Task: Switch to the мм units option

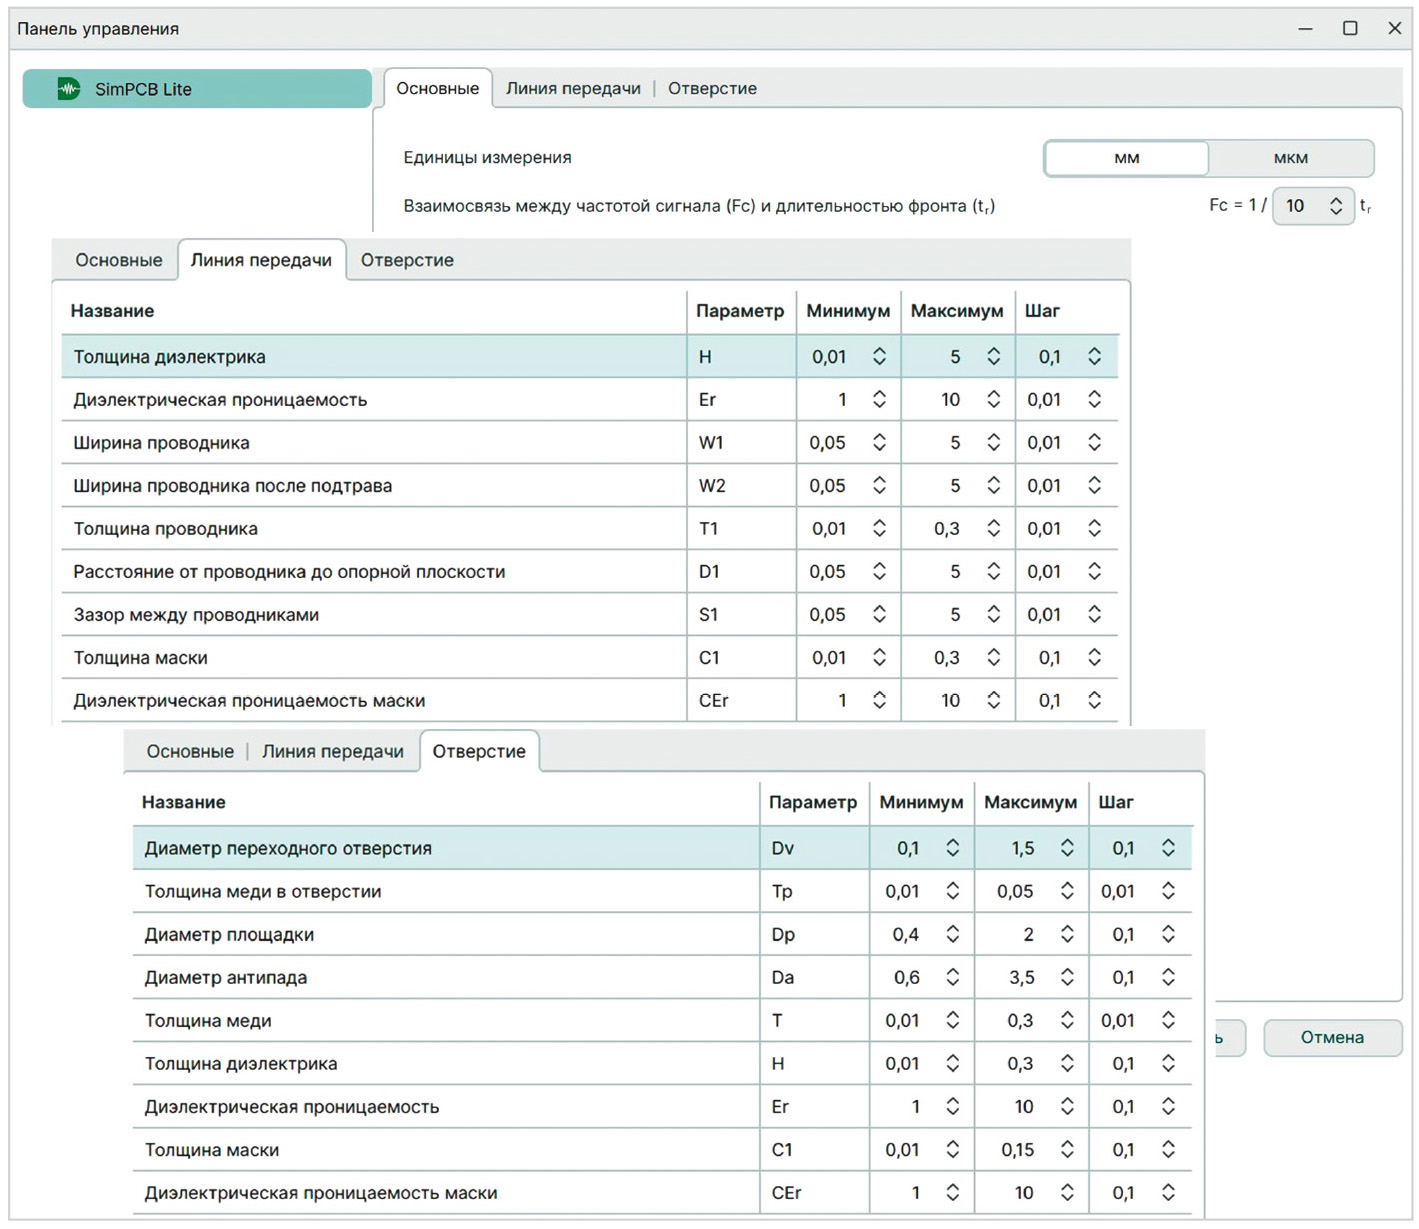Action: tap(1126, 158)
